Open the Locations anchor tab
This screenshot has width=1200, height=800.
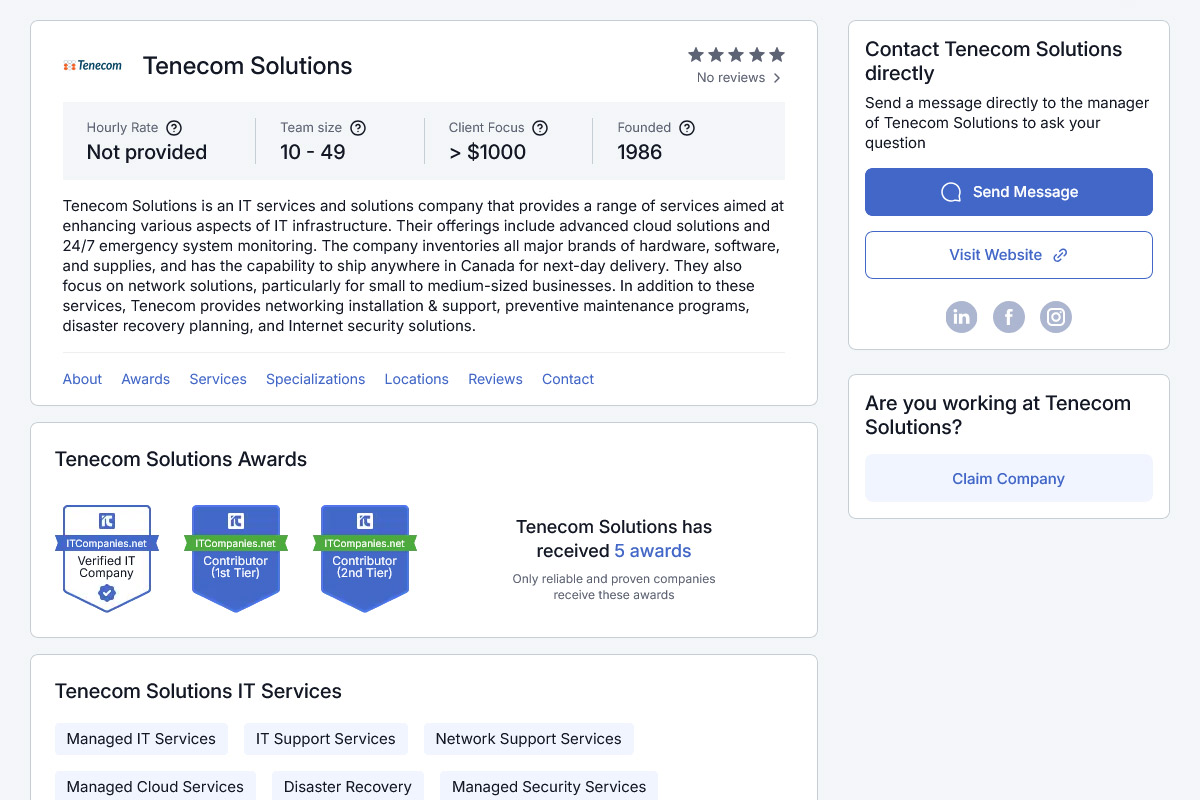pyautogui.click(x=416, y=379)
